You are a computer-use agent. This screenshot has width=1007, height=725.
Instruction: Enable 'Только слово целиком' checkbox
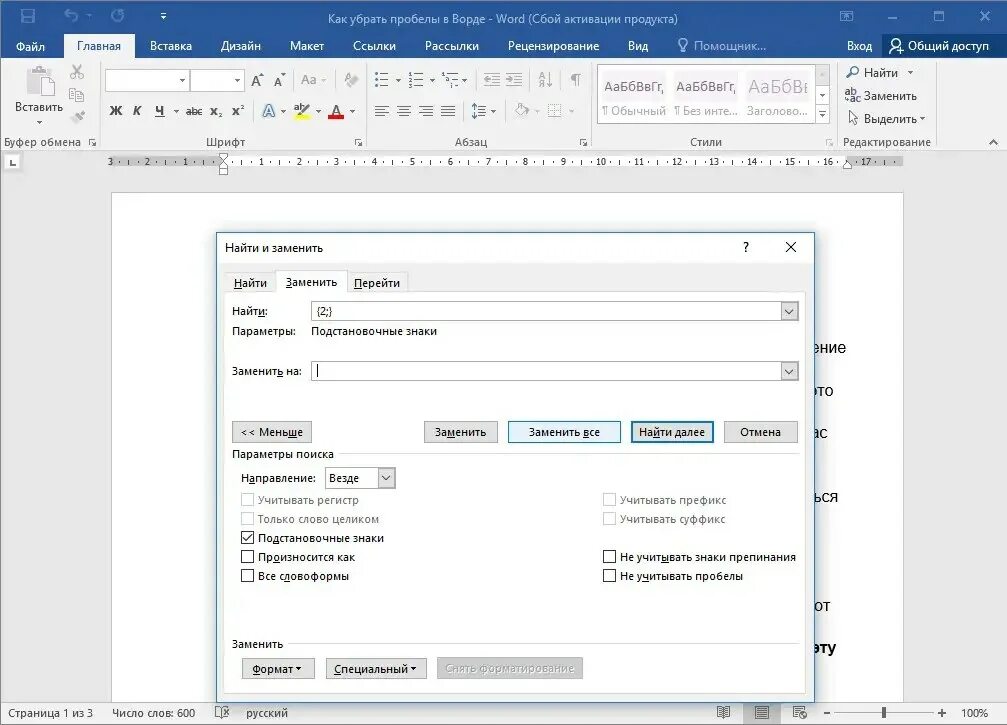click(x=247, y=519)
